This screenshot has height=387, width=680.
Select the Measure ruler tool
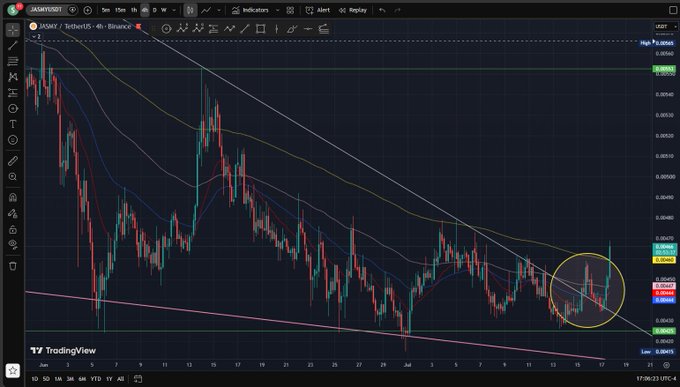pos(13,161)
